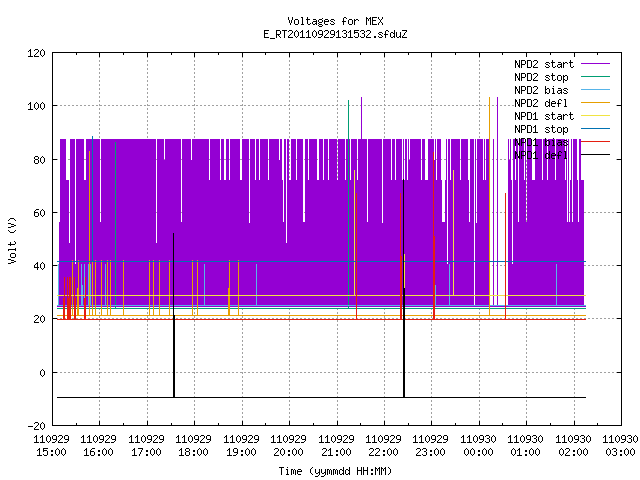Viewport: 640px width, 480px height.
Task: Click the chart title 'Voltages for MEX'
Action: click(x=335, y=21)
